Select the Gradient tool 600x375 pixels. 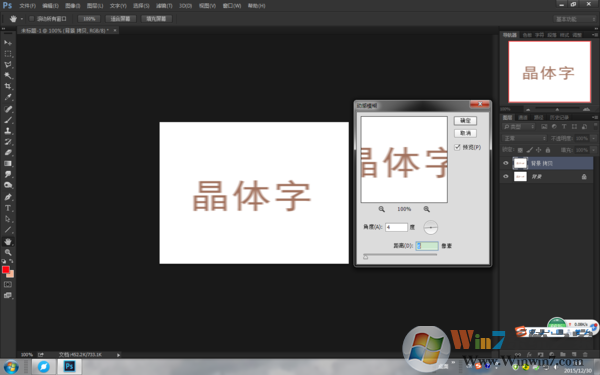pos(8,163)
